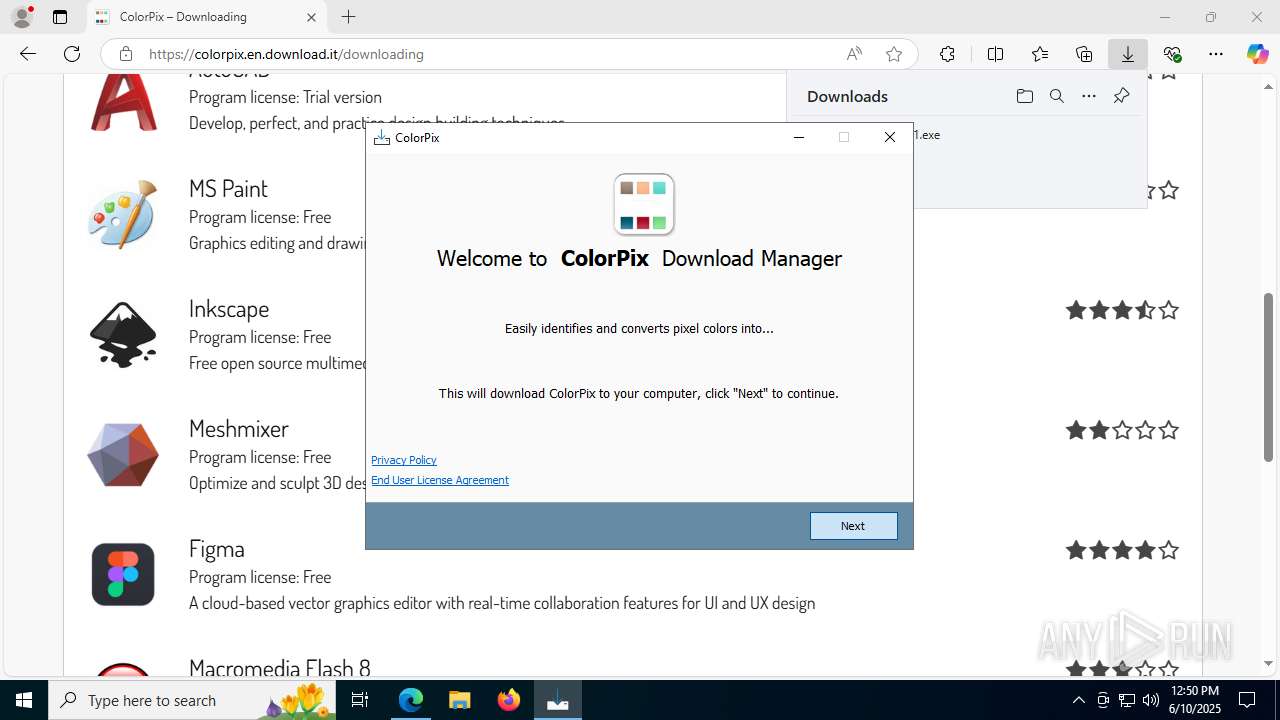
Task: Open the MS Paint listing title
Action: [228, 188]
